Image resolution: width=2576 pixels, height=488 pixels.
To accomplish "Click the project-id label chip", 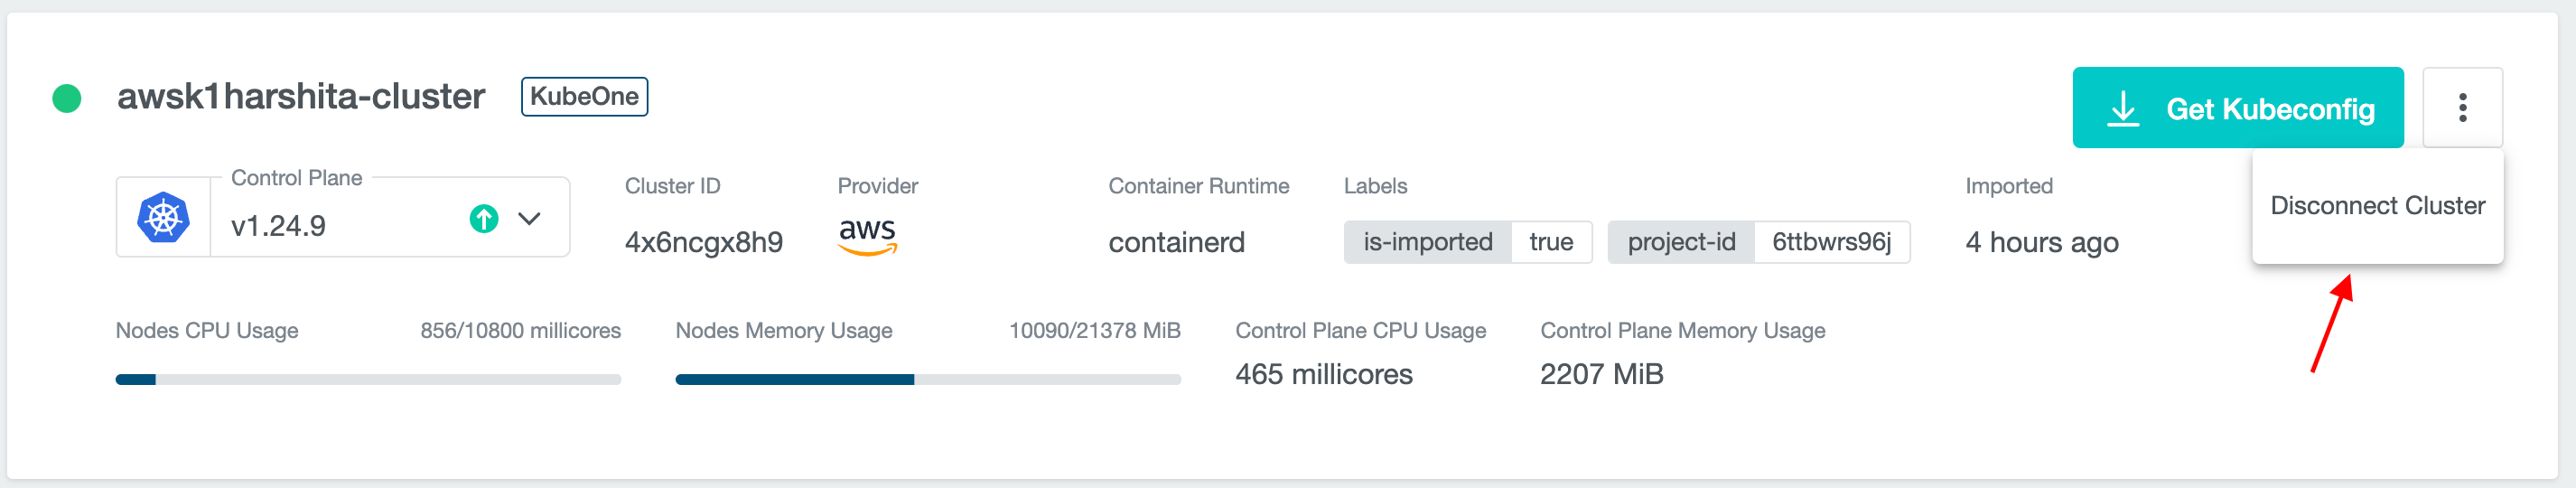I will pos(1758,242).
